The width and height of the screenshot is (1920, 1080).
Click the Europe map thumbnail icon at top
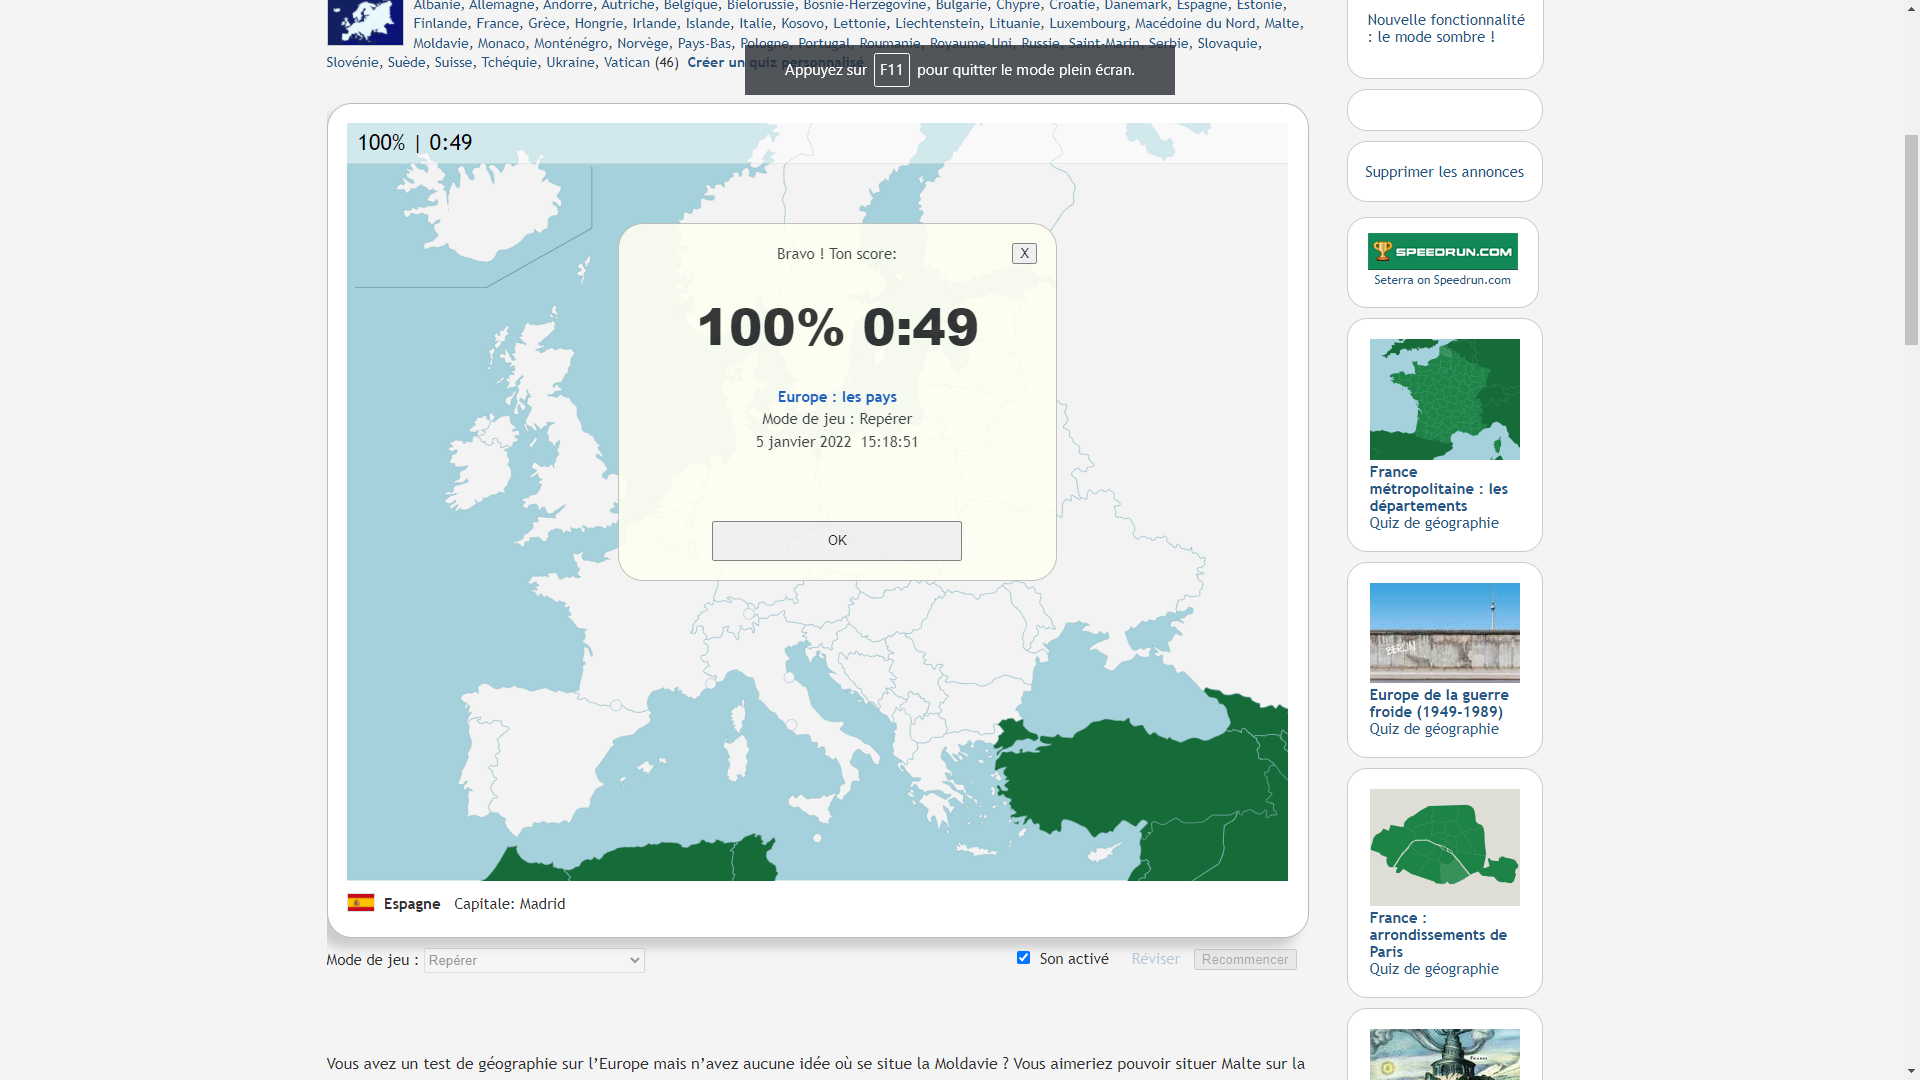point(365,22)
